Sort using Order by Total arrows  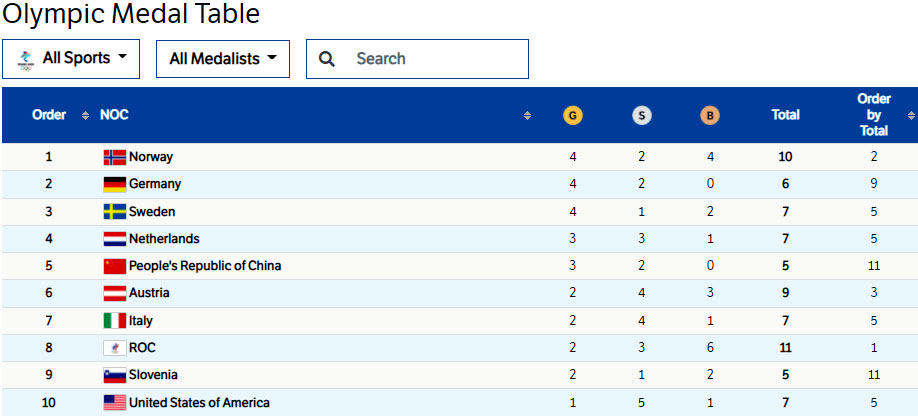click(x=910, y=115)
